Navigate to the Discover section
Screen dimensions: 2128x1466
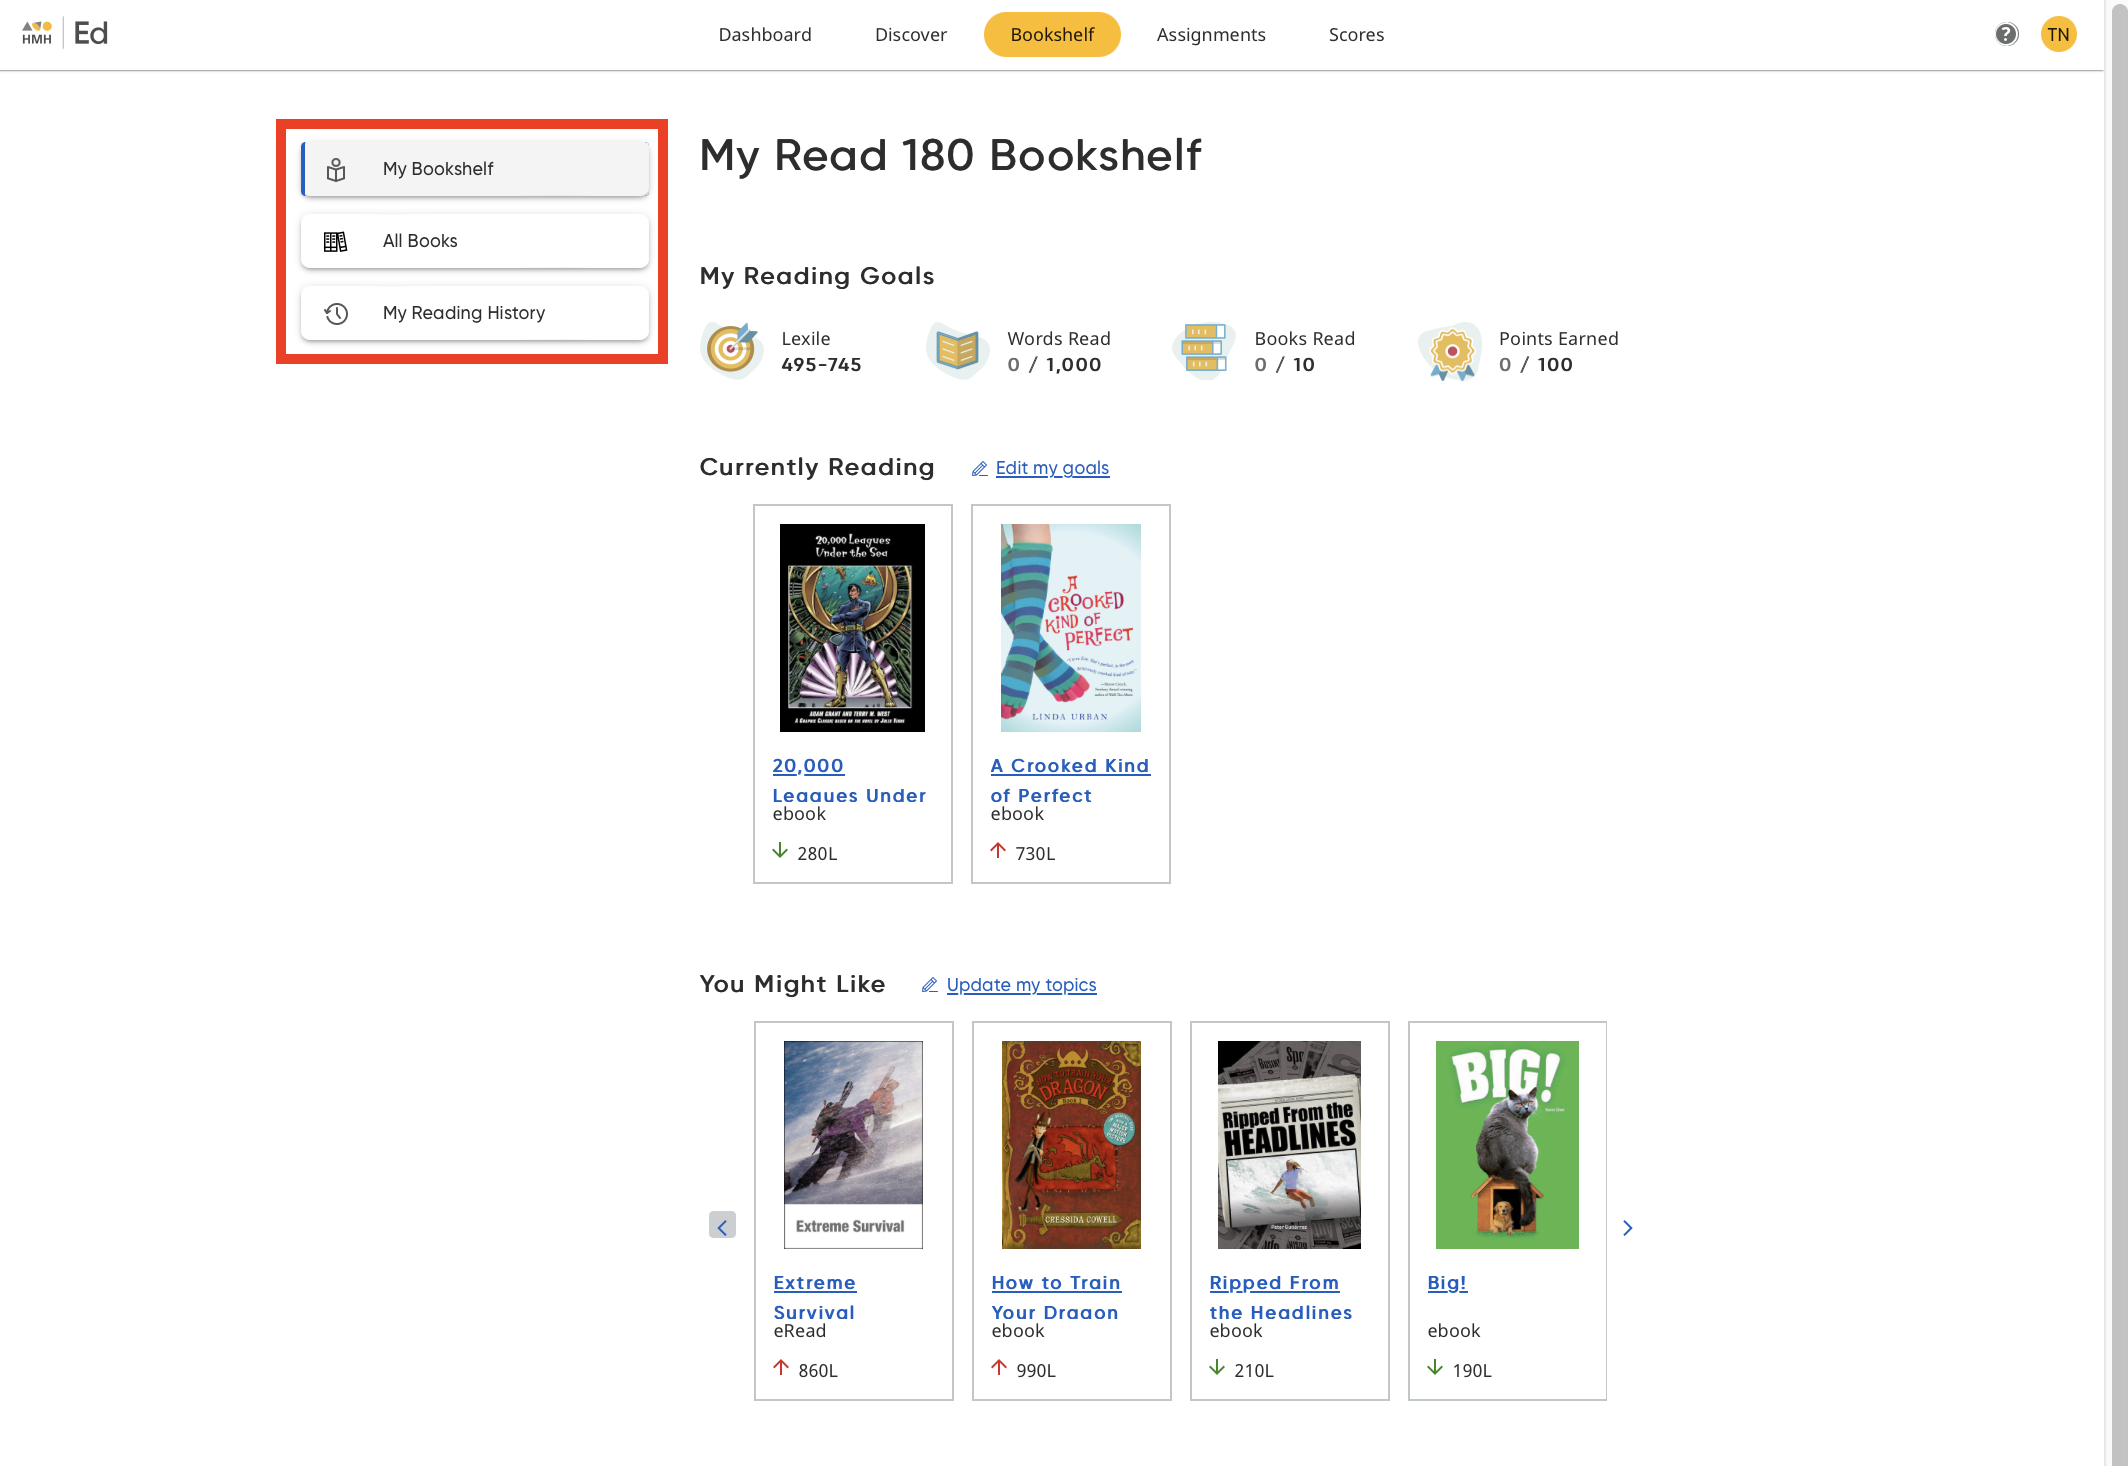pyautogui.click(x=910, y=34)
